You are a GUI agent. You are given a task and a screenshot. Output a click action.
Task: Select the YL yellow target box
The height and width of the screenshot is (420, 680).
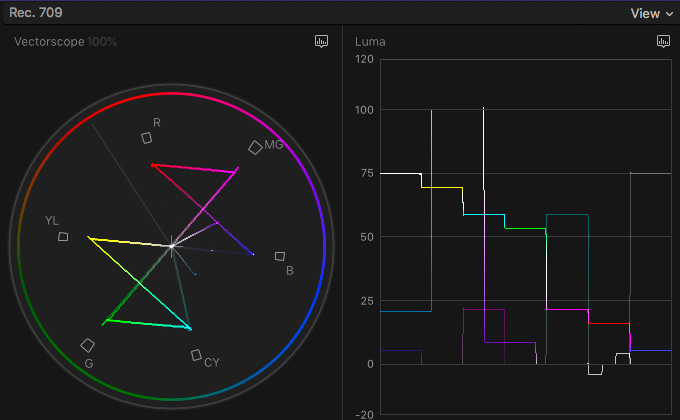coord(63,236)
